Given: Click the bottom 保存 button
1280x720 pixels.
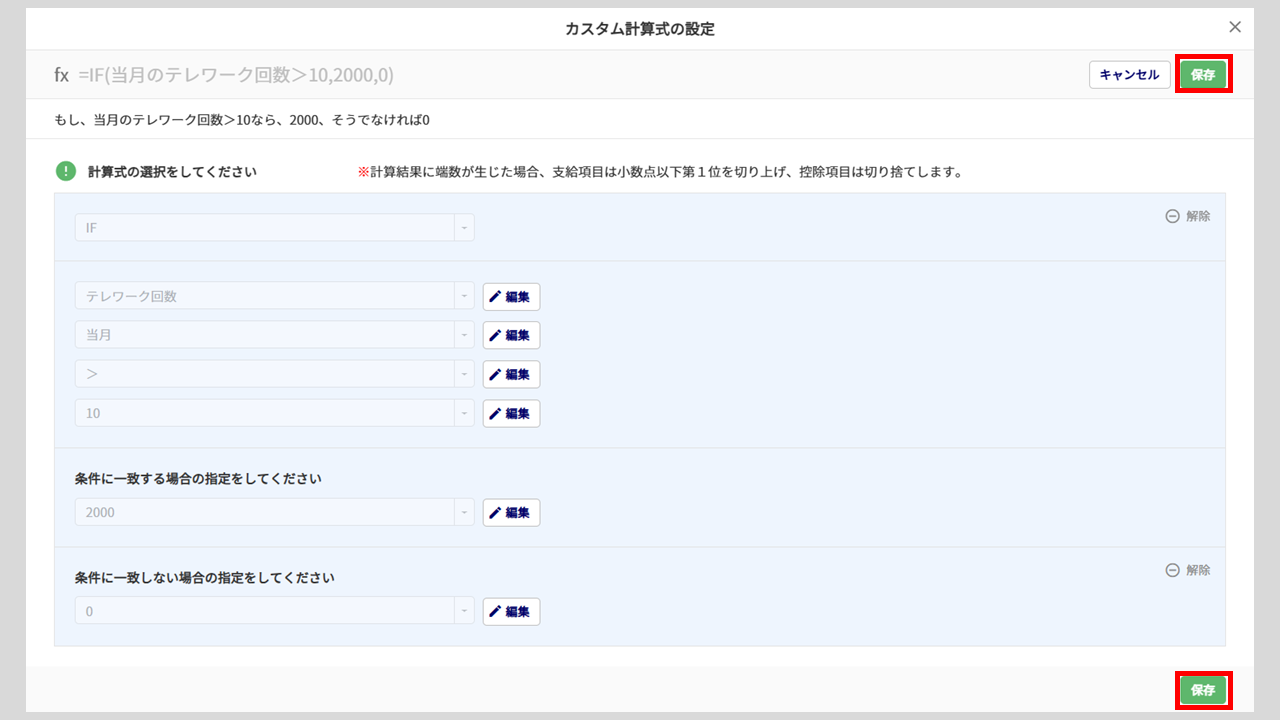Looking at the screenshot, I should 1203,690.
